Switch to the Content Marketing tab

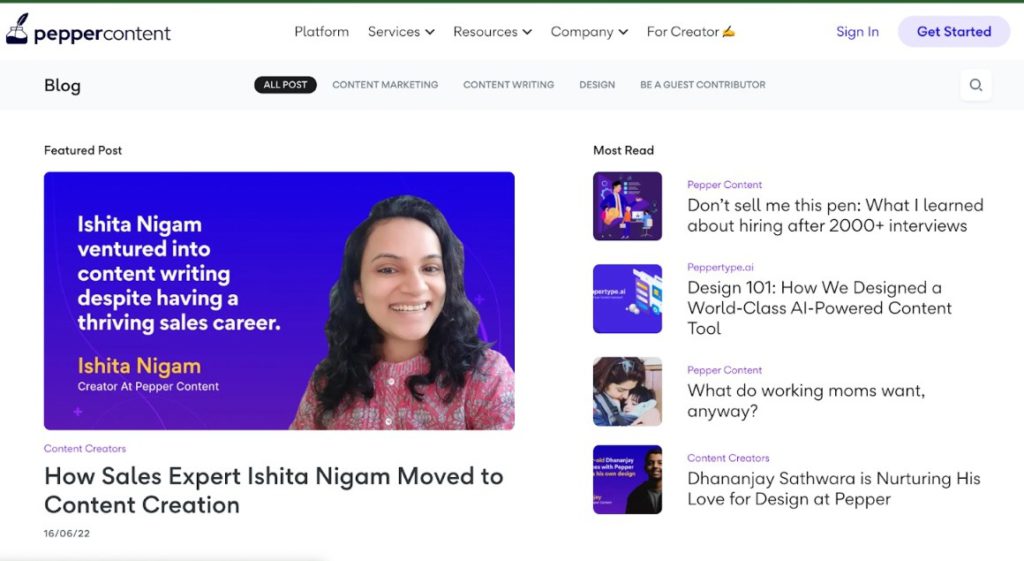(385, 85)
